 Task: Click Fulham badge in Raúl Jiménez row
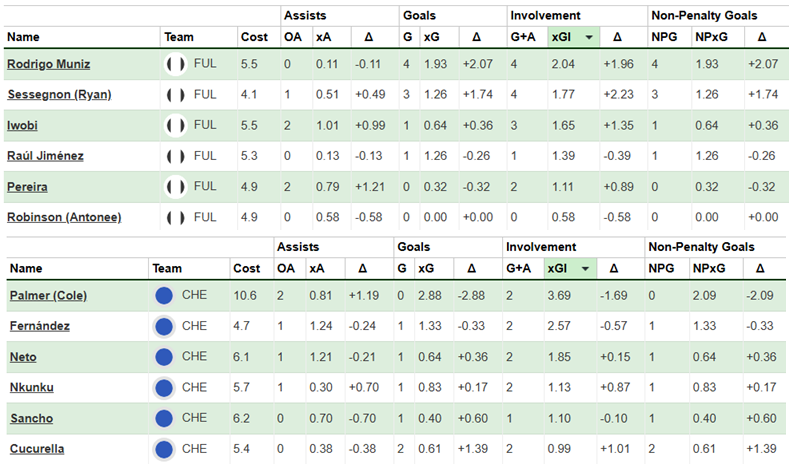pyautogui.click(x=176, y=156)
